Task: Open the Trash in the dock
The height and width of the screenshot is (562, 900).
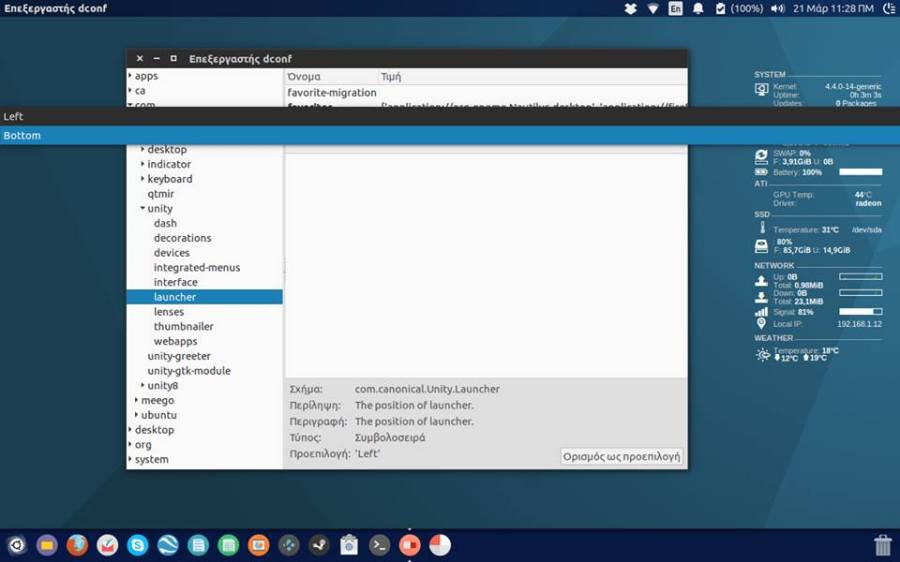Action: [x=882, y=545]
